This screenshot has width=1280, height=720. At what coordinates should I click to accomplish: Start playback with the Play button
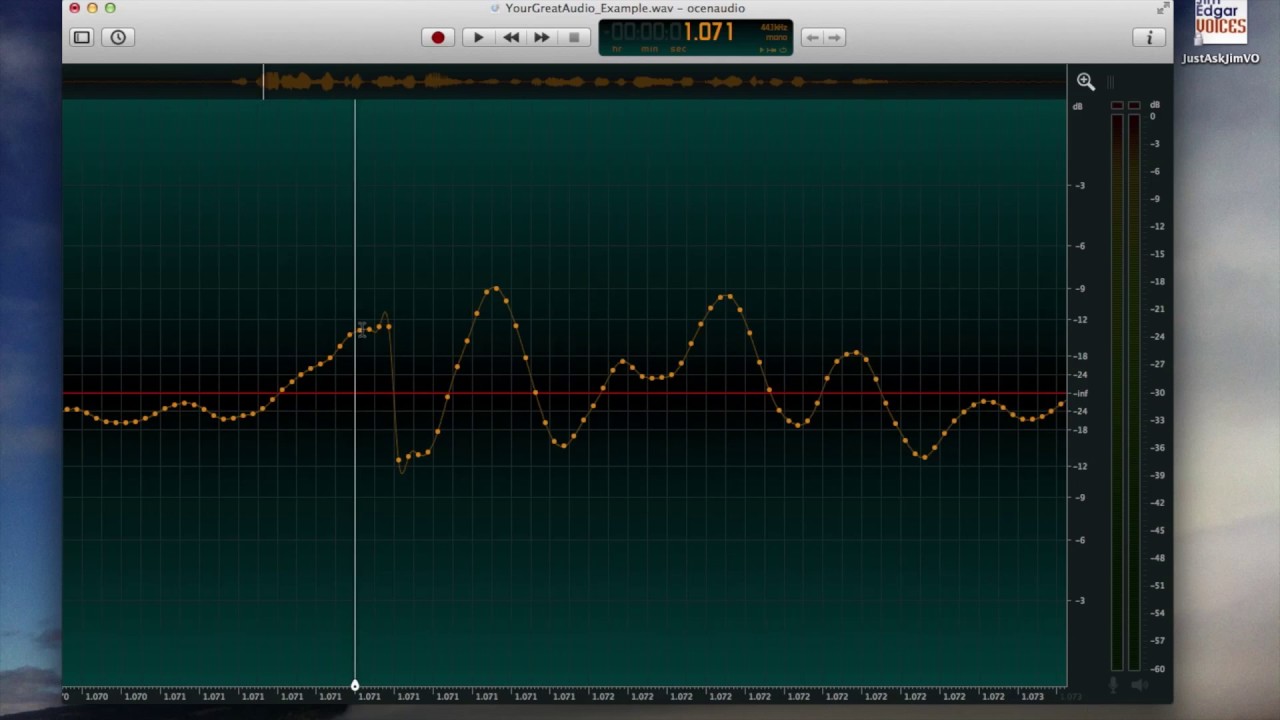478,37
